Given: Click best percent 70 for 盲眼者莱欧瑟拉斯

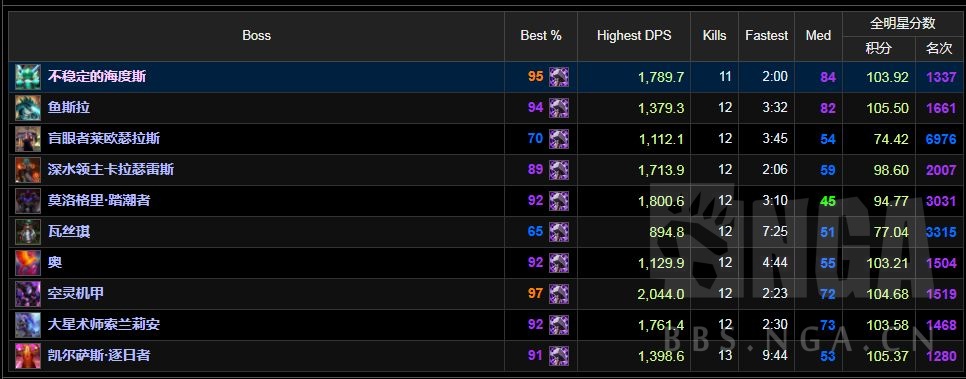Looking at the screenshot, I should [535, 139].
